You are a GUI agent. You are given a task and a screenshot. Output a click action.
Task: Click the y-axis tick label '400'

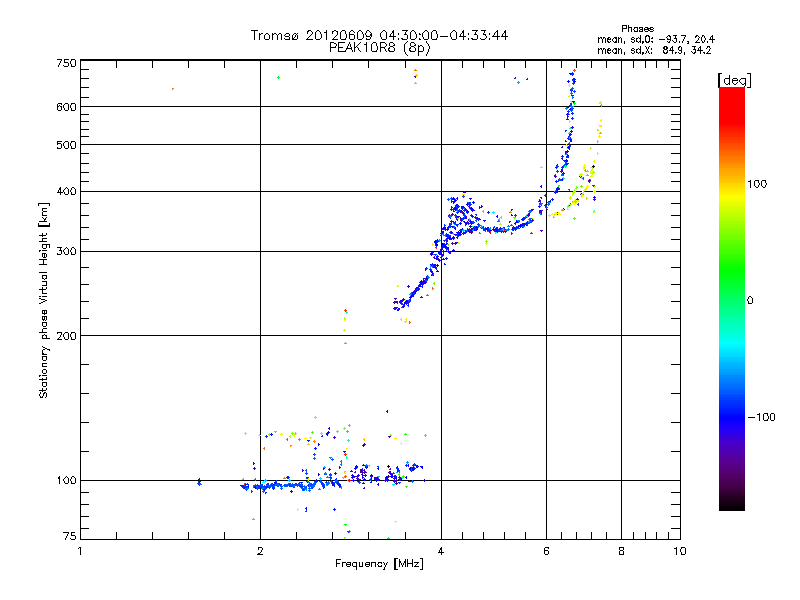coord(66,192)
